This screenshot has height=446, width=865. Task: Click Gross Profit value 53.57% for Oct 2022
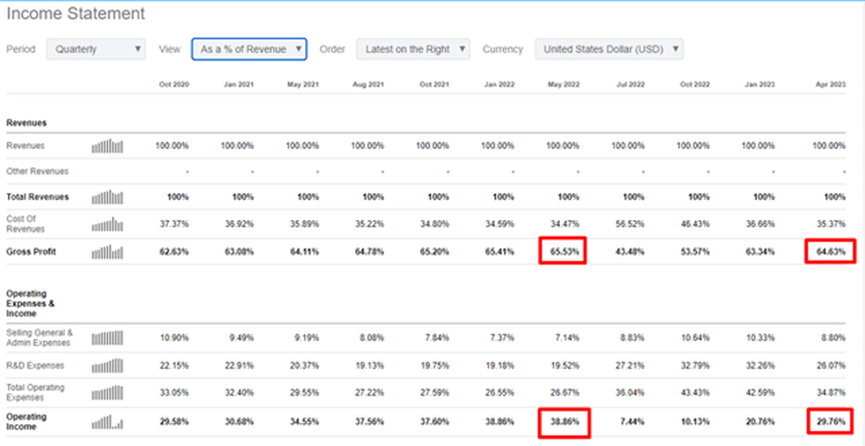pyautogui.click(x=695, y=252)
